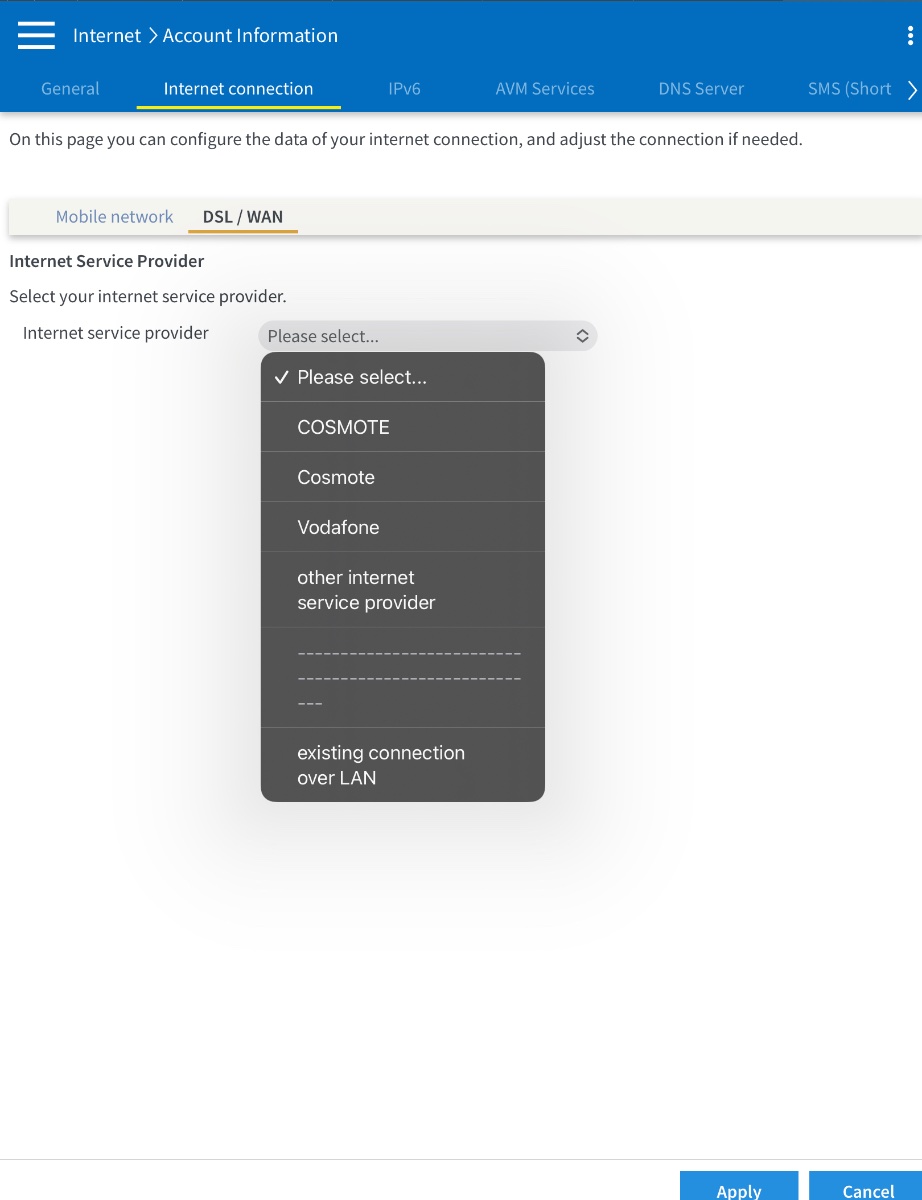Choose uppercase COSMOTE provider option

403,427
